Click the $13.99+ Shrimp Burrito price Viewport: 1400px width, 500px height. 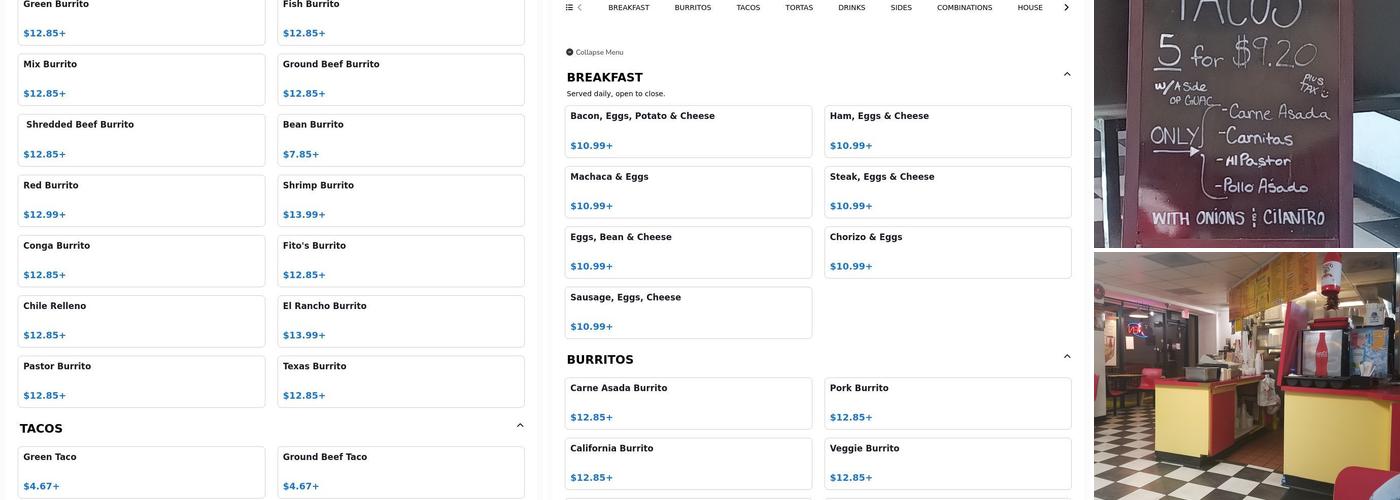304,215
